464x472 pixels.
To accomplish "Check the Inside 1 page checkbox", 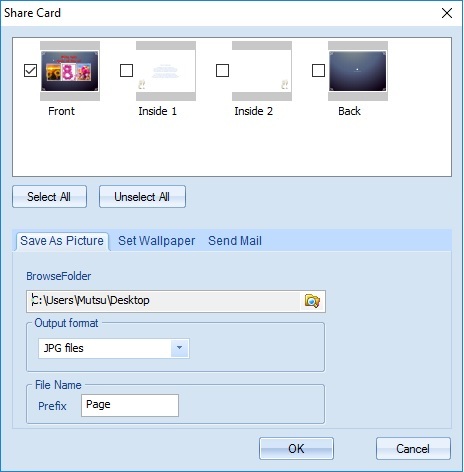I will click(x=126, y=71).
